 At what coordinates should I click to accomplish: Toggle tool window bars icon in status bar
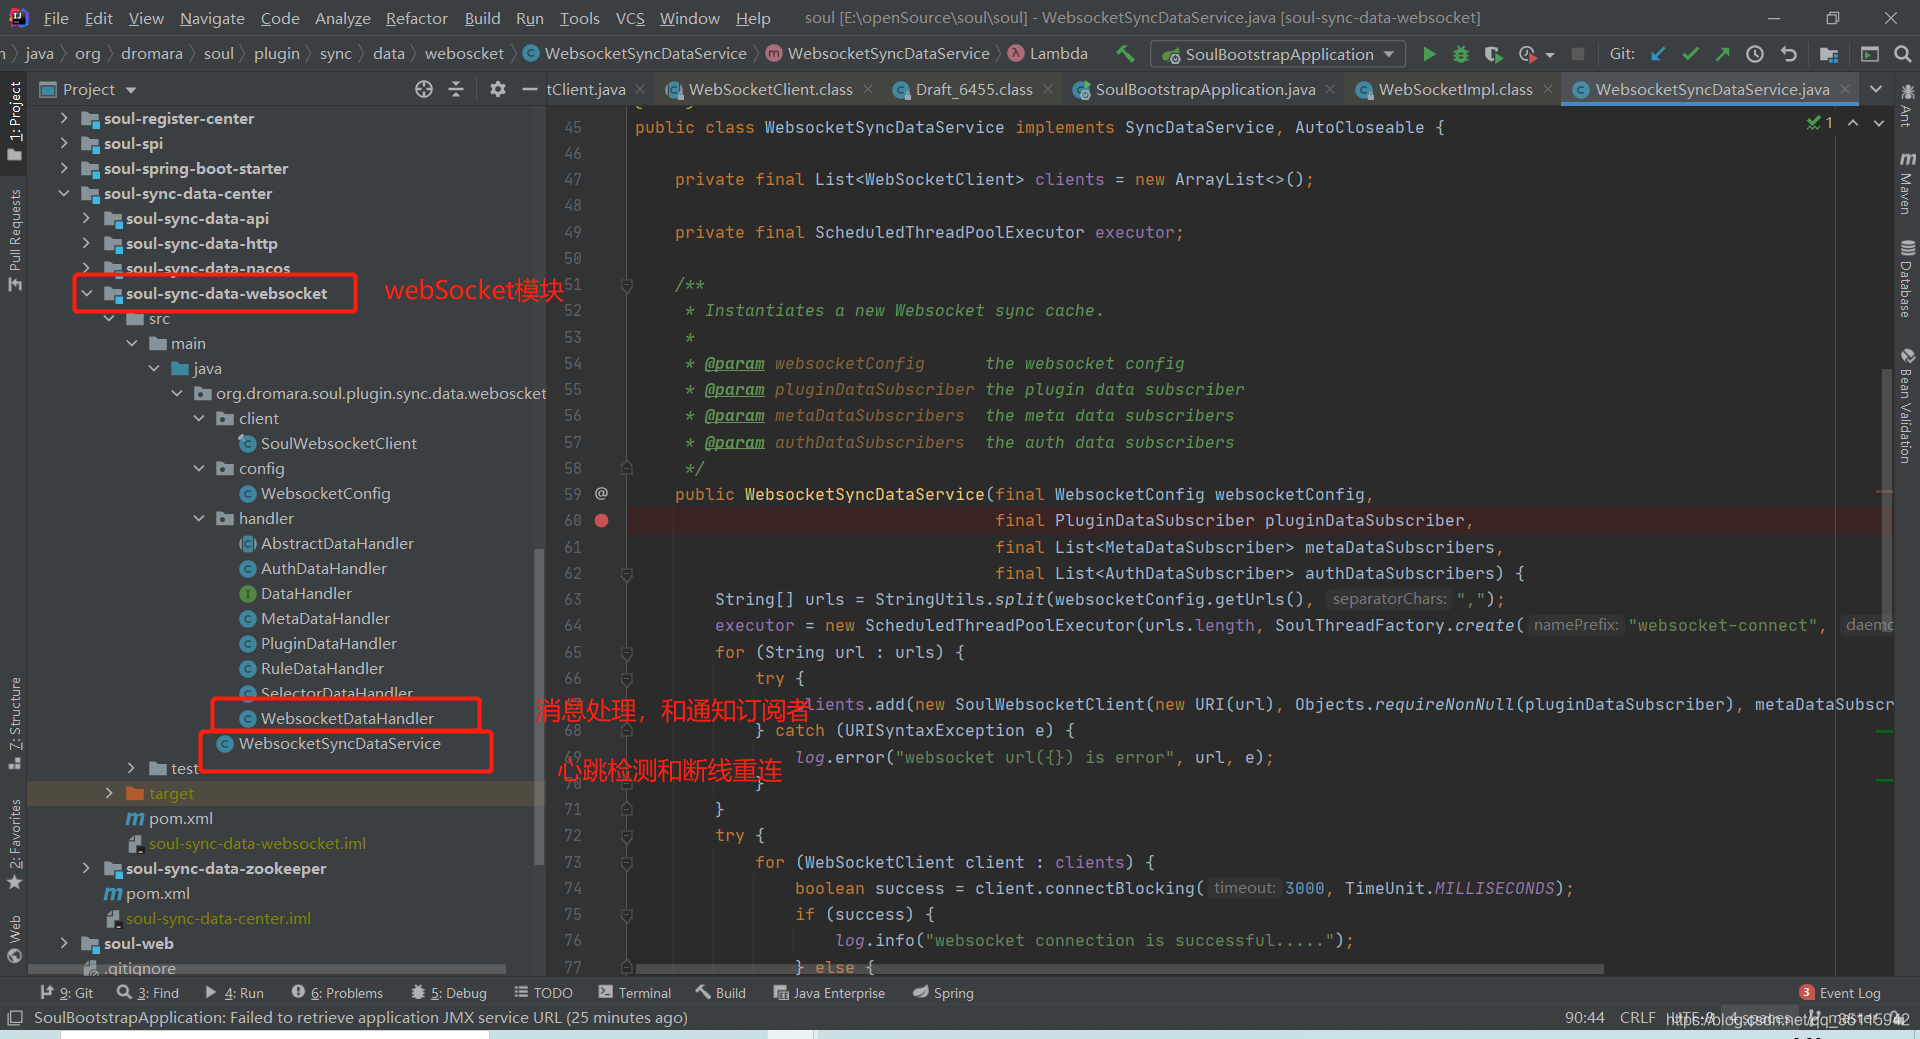(x=14, y=1018)
